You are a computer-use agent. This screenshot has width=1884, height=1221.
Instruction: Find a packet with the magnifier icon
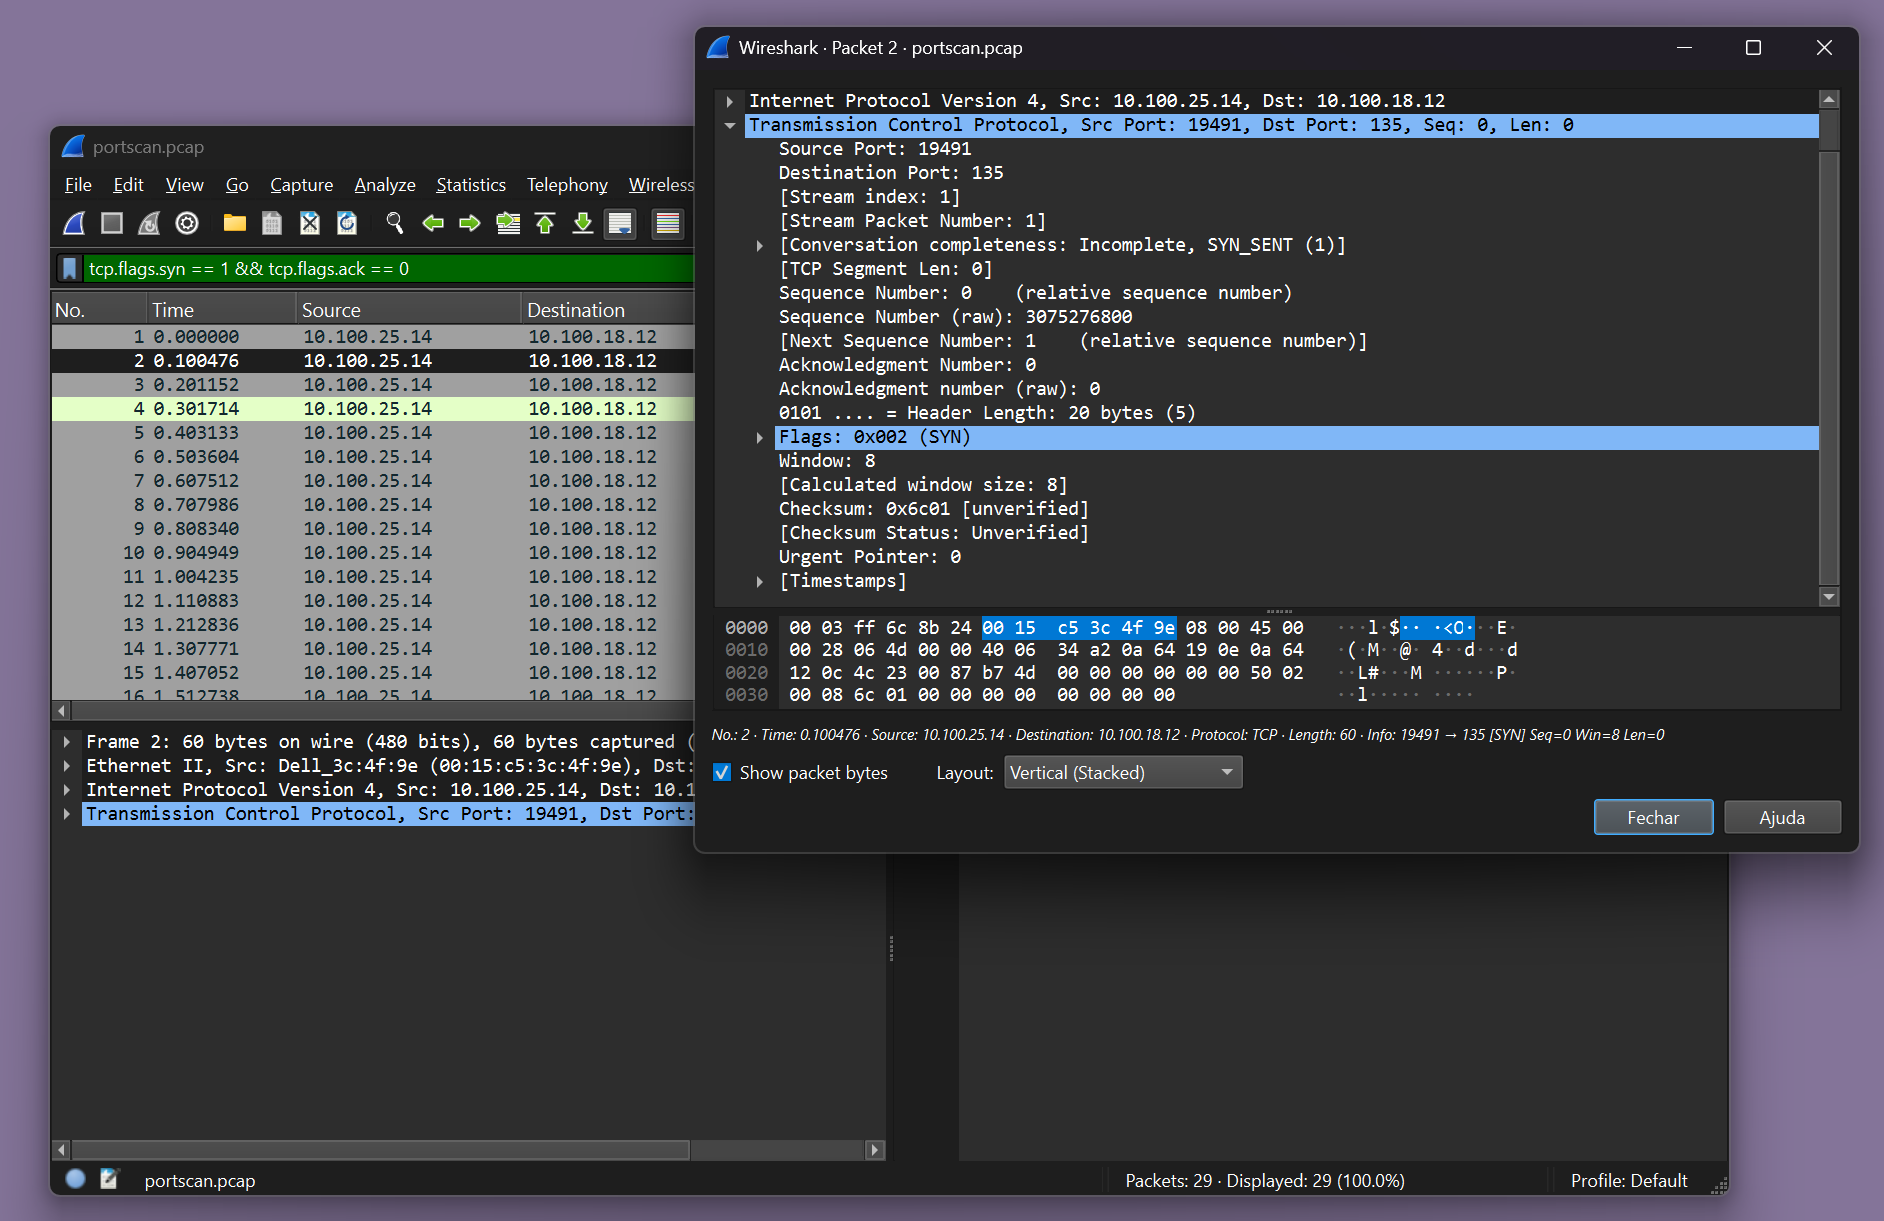[x=395, y=223]
